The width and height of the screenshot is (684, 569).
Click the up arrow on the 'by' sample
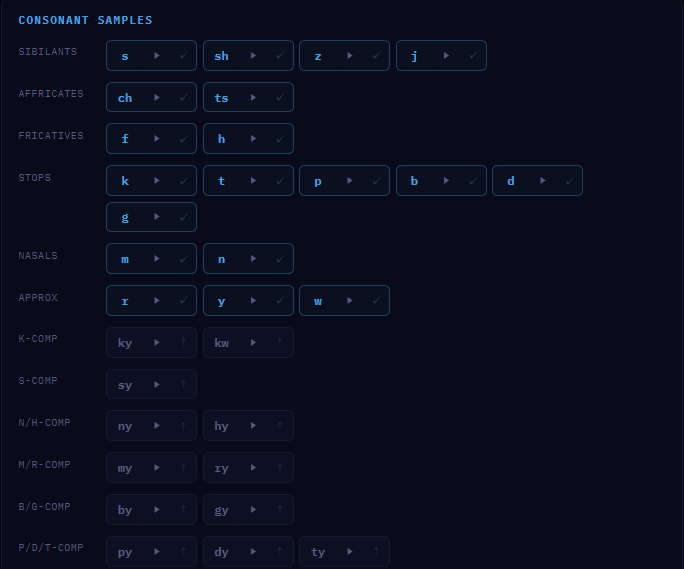coord(184,509)
